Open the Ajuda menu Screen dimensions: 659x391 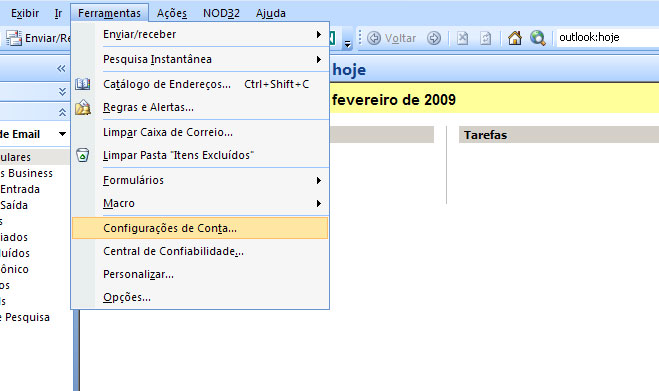[270, 13]
